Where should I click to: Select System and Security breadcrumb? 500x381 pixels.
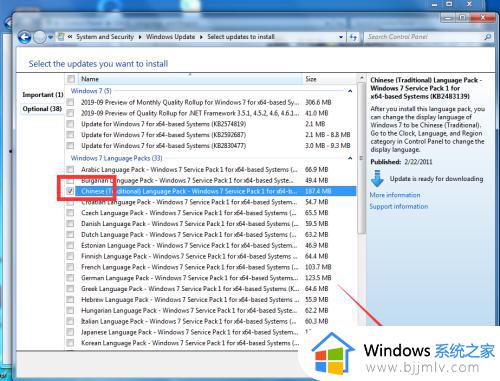[105, 37]
